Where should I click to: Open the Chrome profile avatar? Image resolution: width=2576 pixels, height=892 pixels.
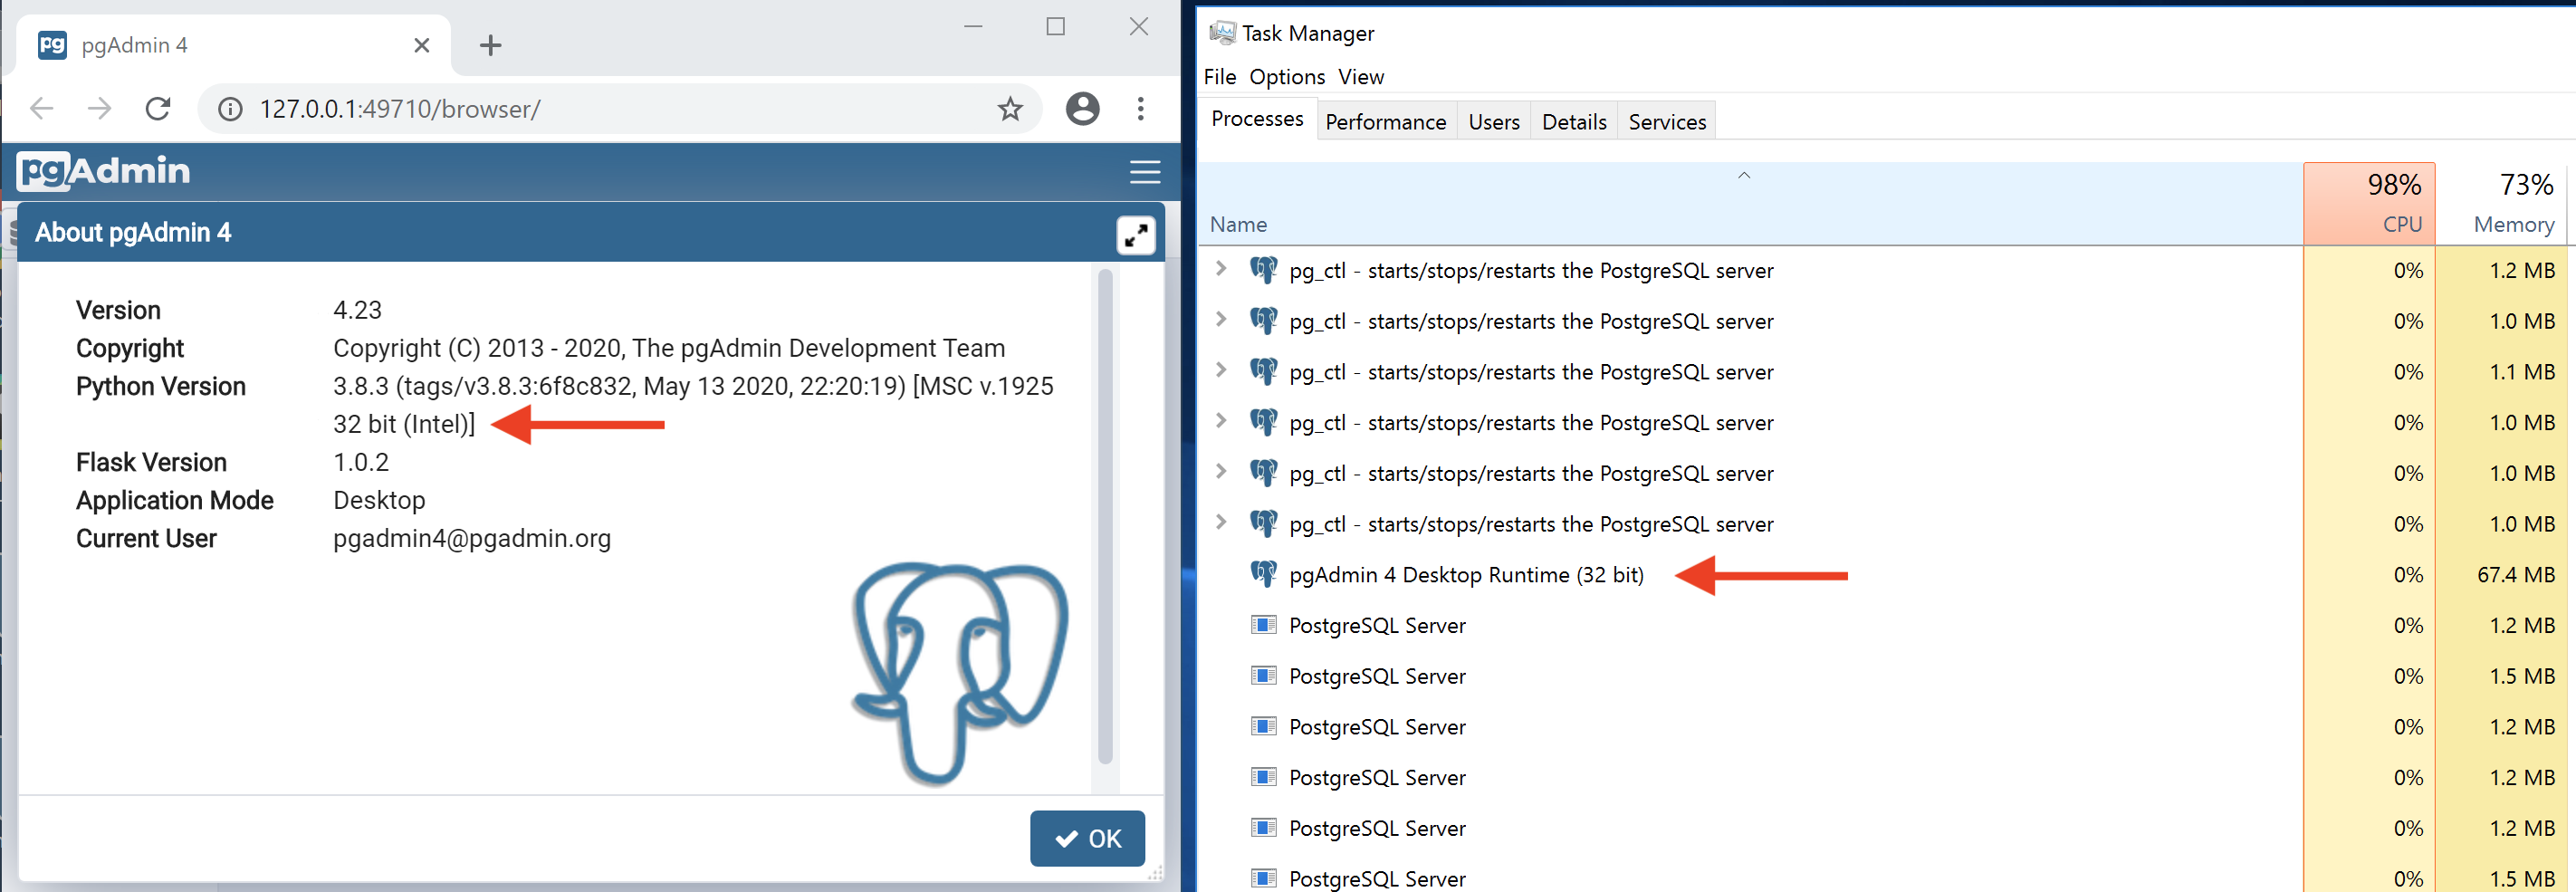[1082, 109]
